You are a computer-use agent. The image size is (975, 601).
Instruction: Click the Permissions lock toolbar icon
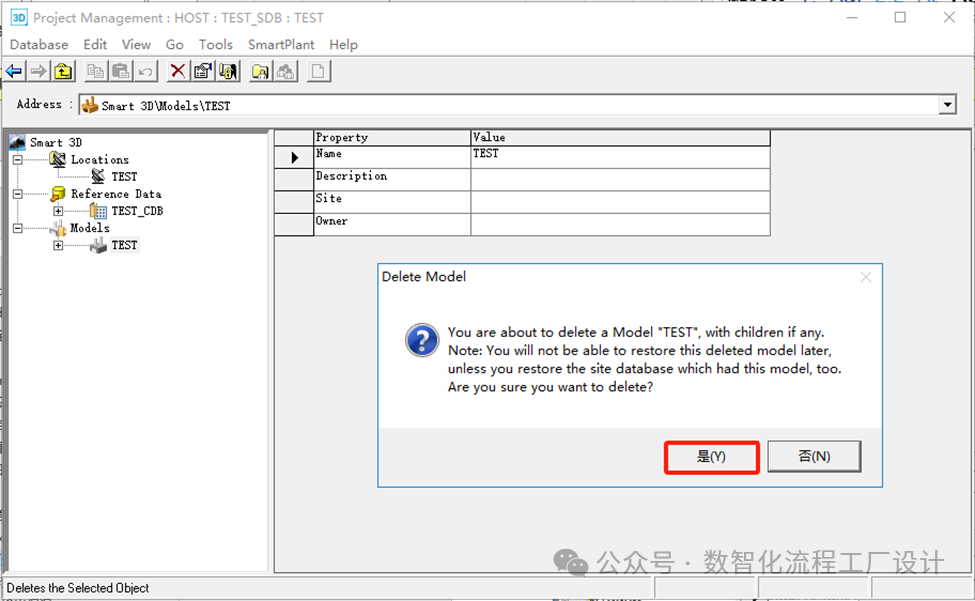[228, 71]
